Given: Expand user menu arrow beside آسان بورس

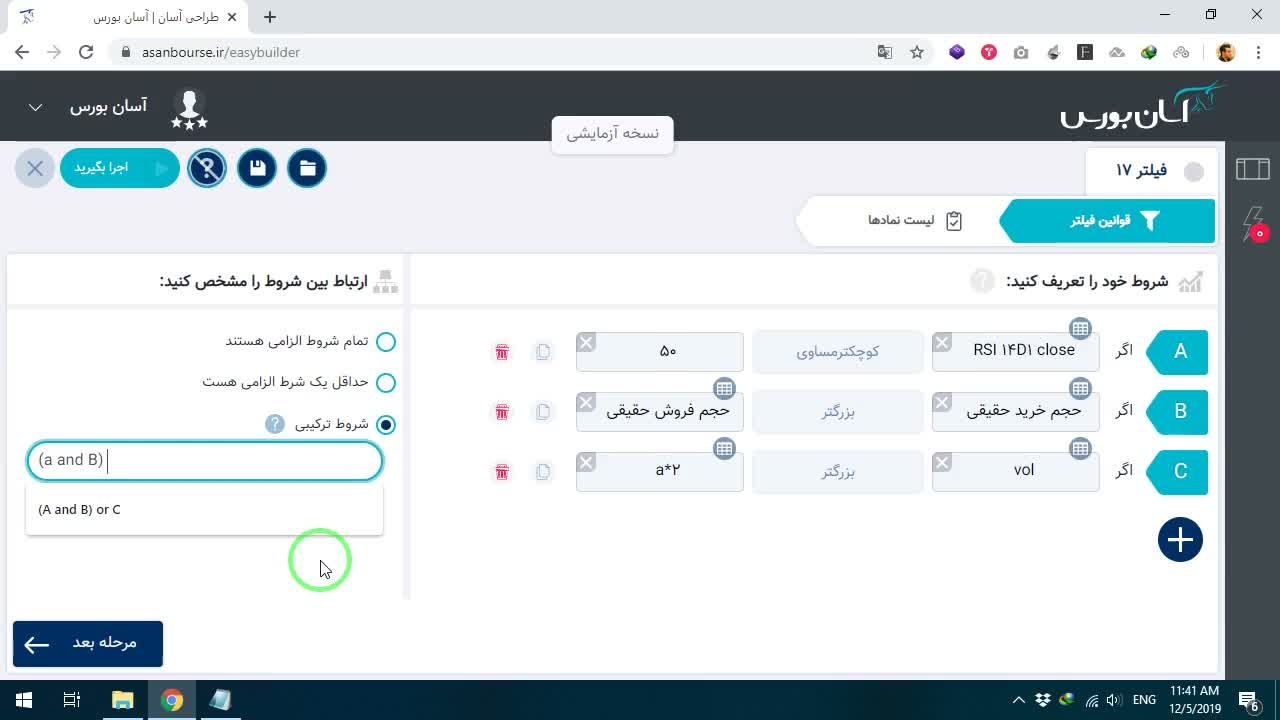Looking at the screenshot, I should (35, 107).
